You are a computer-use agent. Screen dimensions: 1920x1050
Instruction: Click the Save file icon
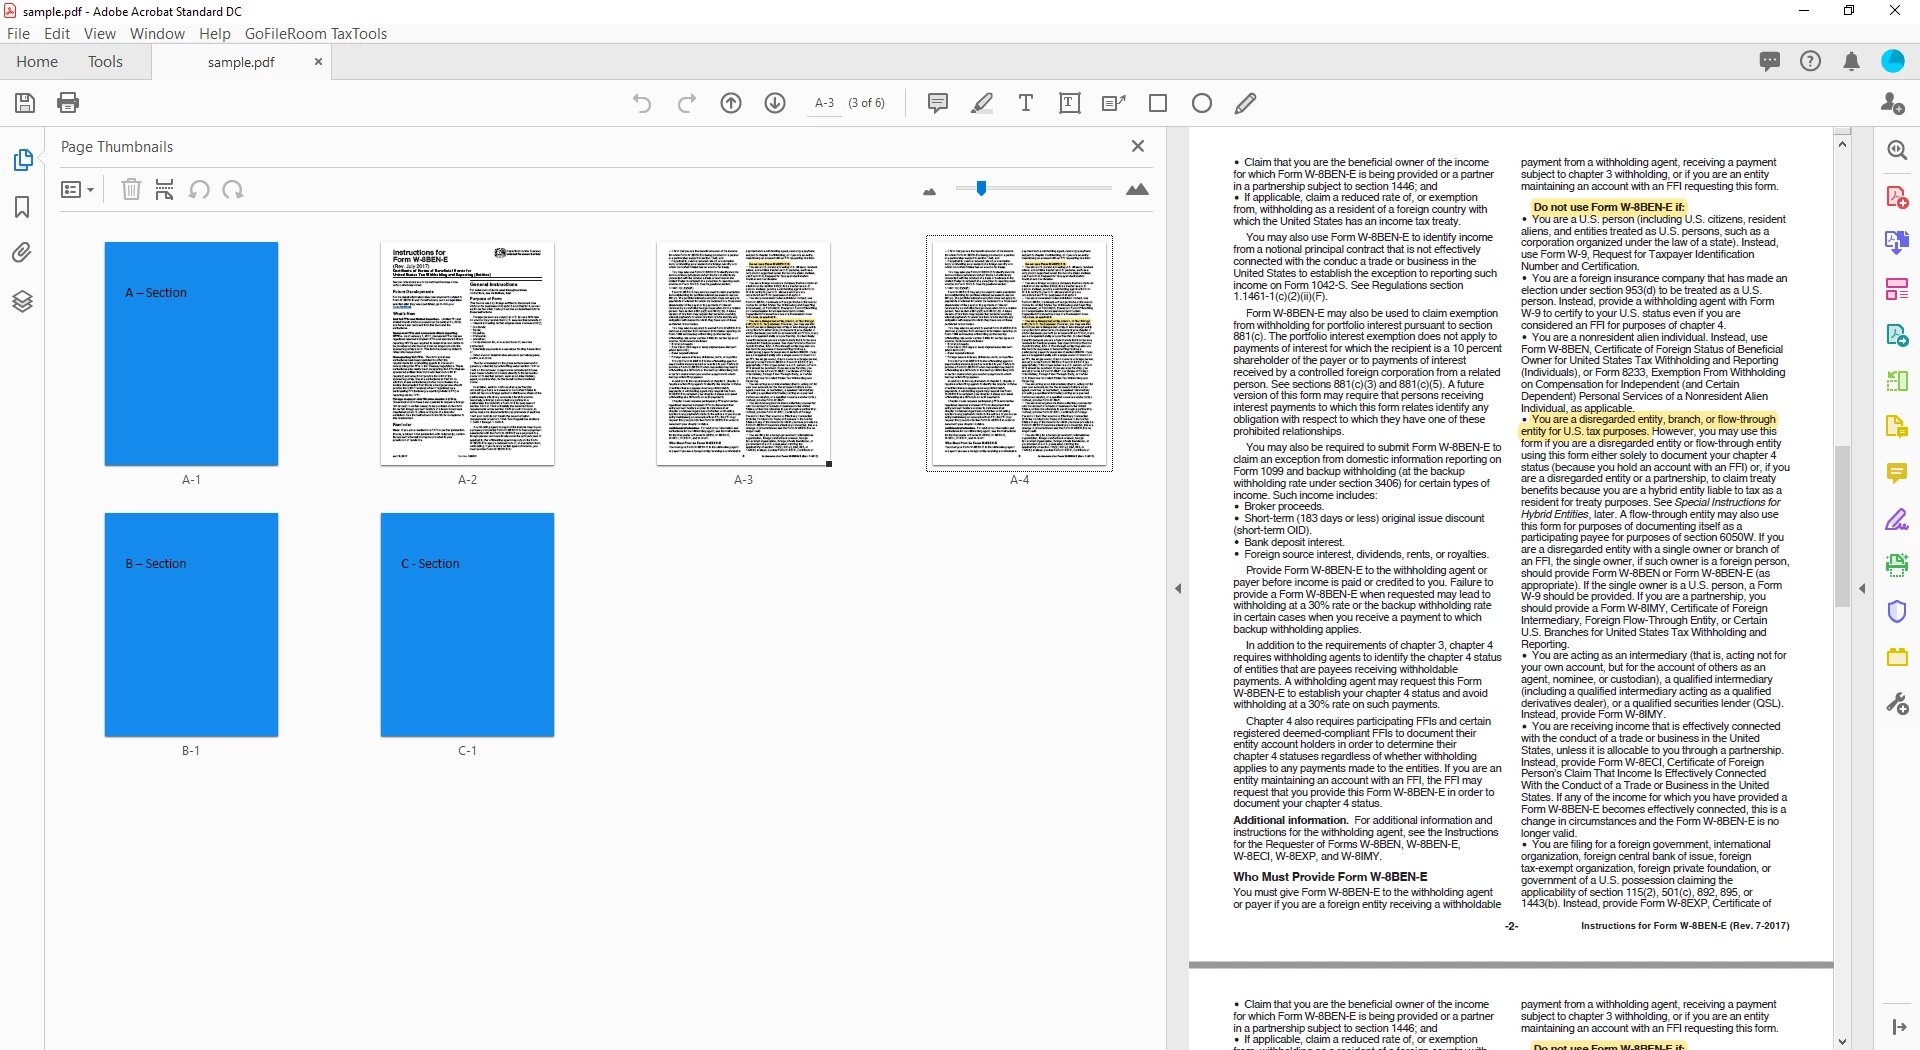tap(25, 103)
